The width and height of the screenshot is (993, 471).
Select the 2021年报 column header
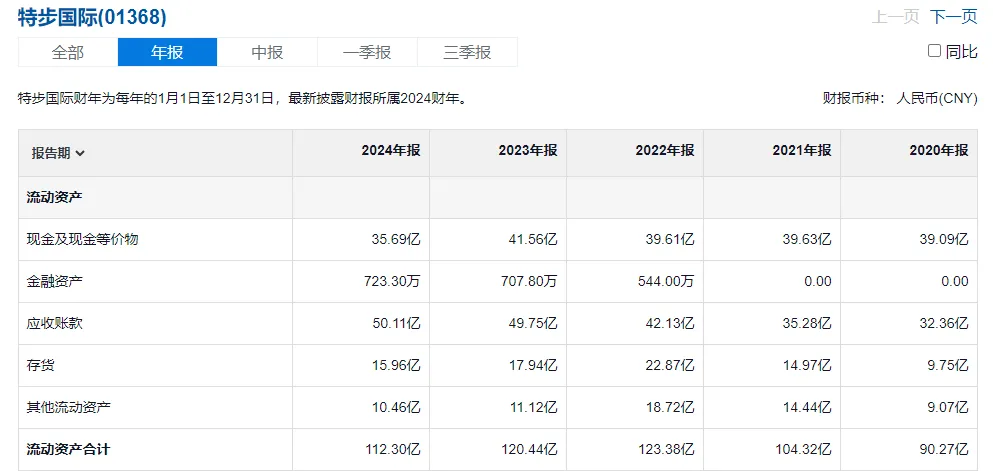[802, 151]
